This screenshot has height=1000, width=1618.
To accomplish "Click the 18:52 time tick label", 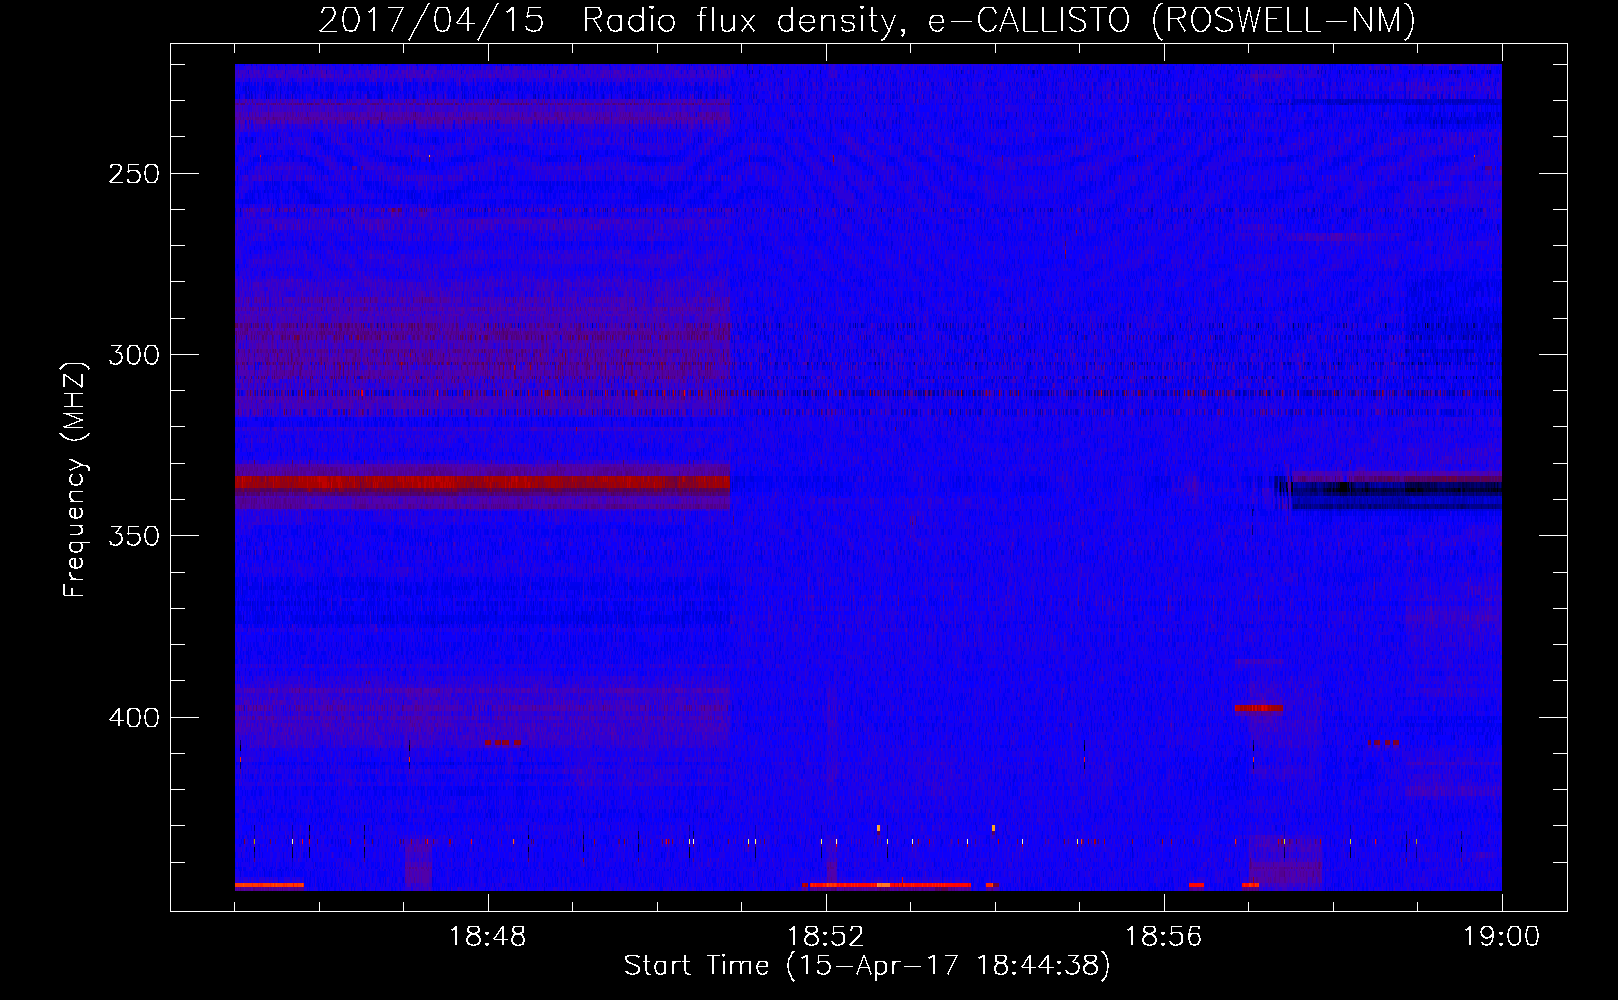I will tap(825, 937).
